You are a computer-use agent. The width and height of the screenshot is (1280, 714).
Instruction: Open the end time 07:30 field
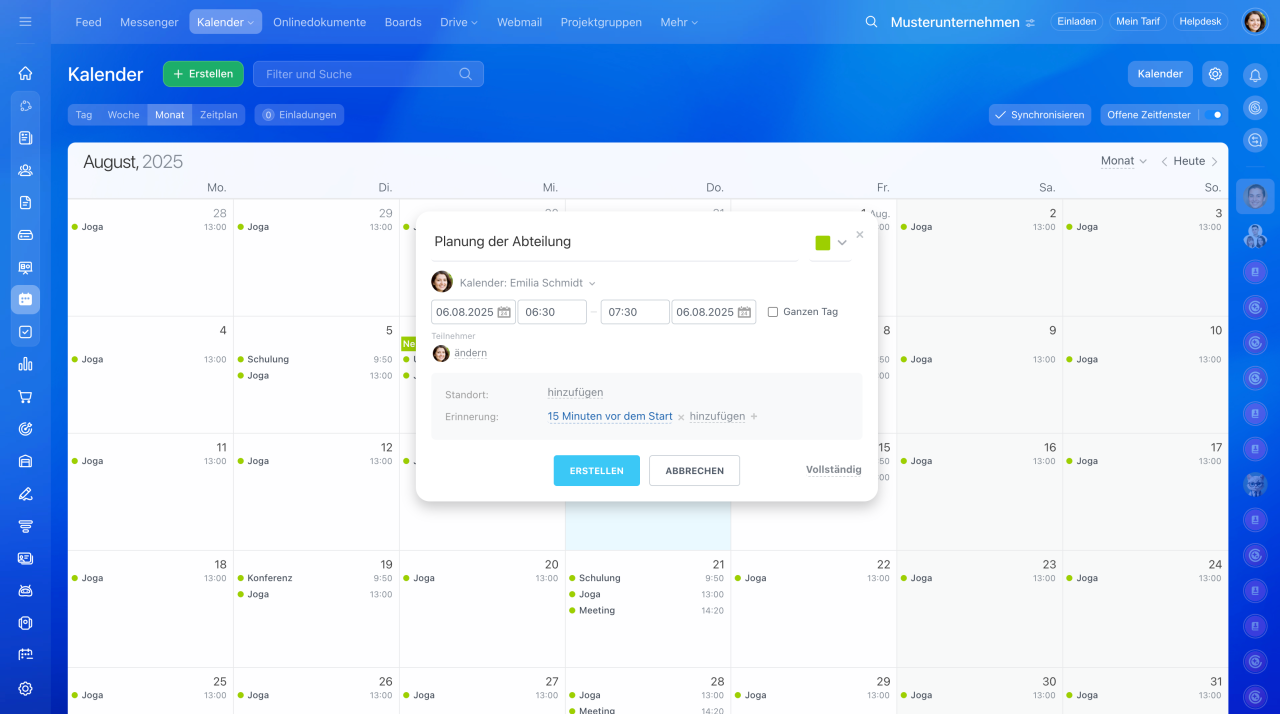[x=635, y=312]
